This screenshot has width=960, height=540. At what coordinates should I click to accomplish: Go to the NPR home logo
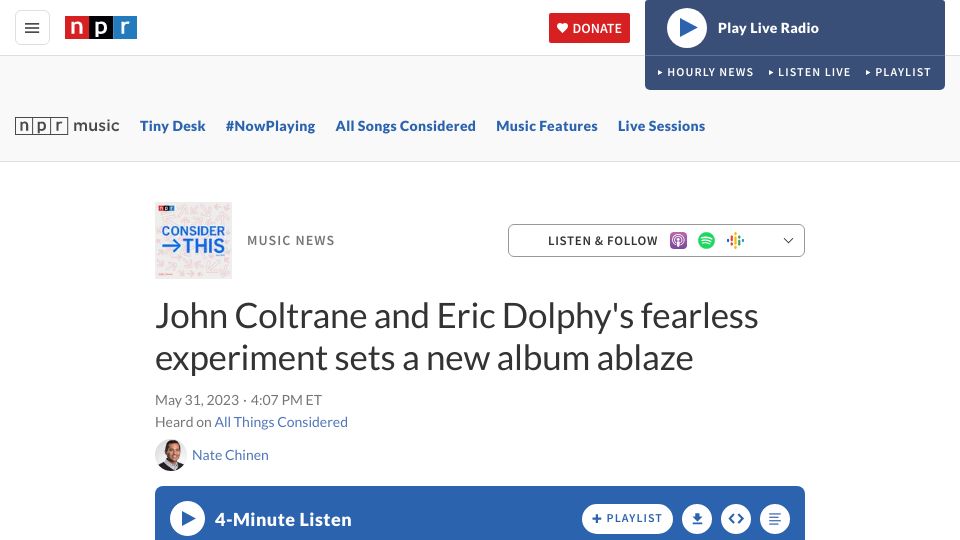pos(101,28)
